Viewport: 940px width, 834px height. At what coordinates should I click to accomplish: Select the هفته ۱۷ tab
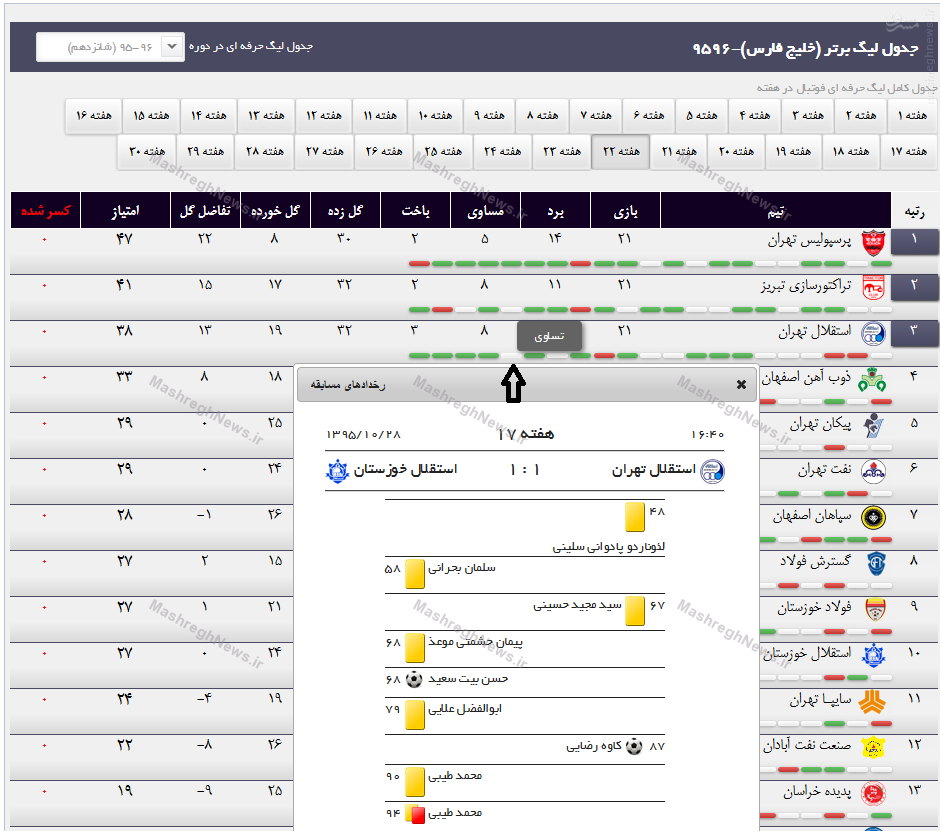909,152
